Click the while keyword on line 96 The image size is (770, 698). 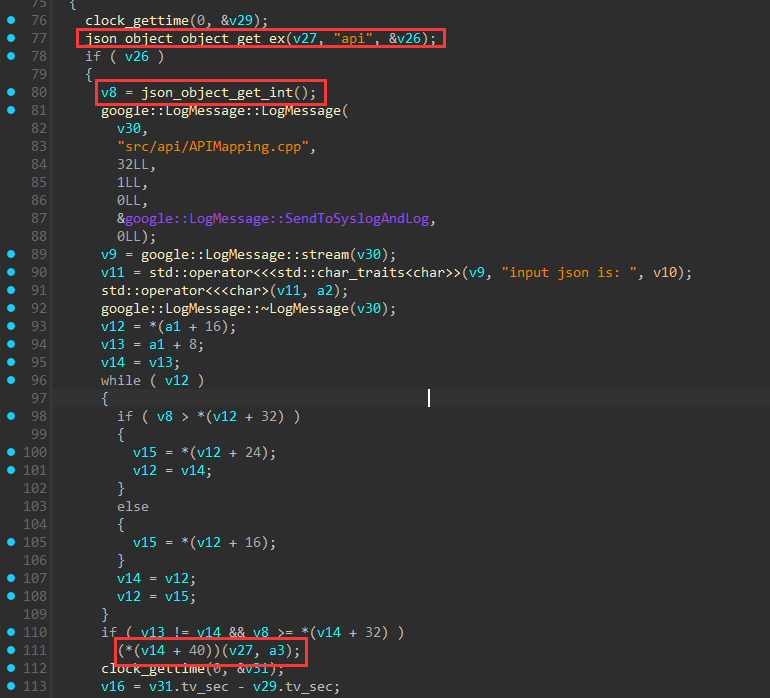[120, 381]
